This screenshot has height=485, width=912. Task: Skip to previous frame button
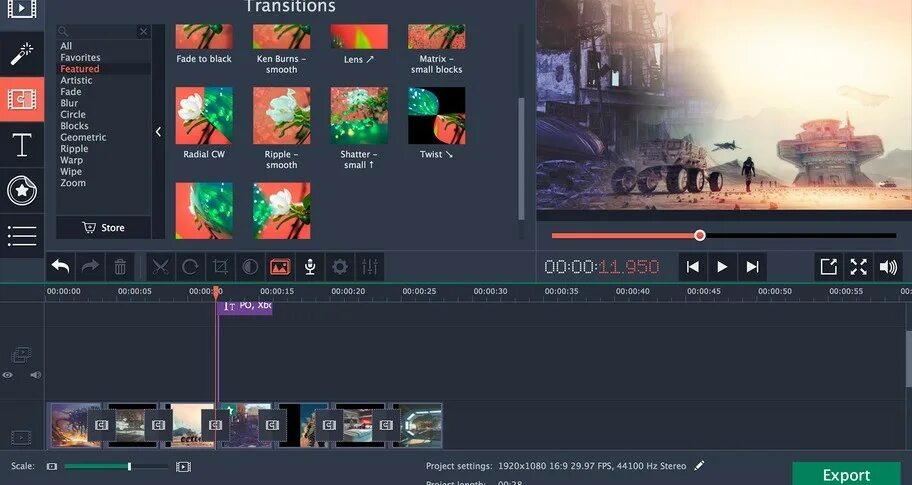tap(692, 267)
